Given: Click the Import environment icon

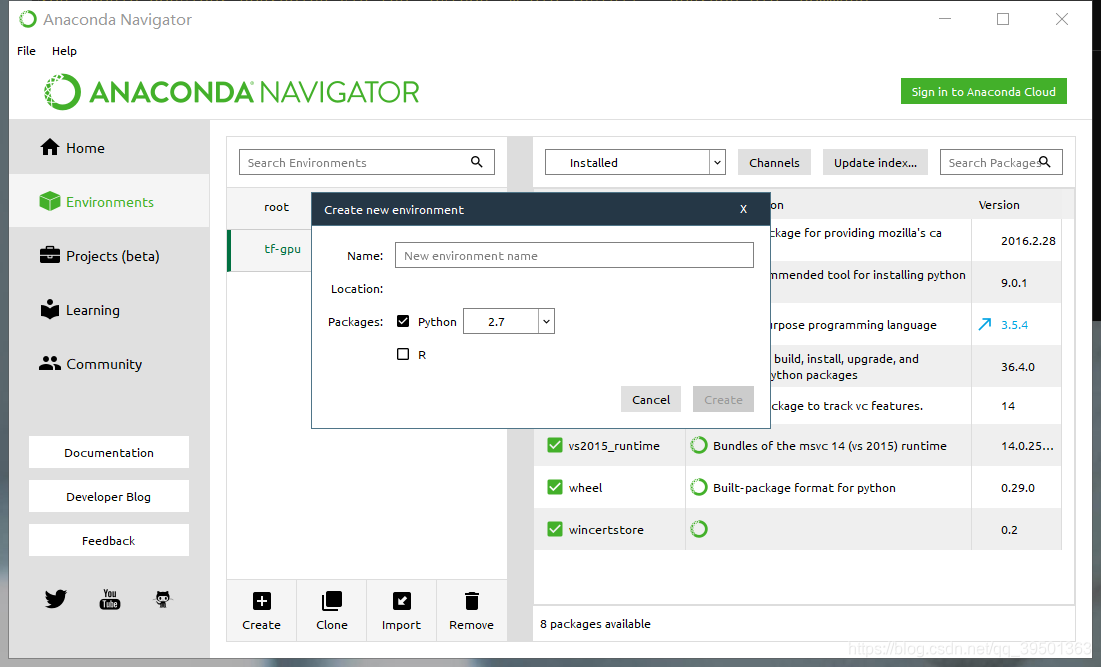Looking at the screenshot, I should coord(401,601).
